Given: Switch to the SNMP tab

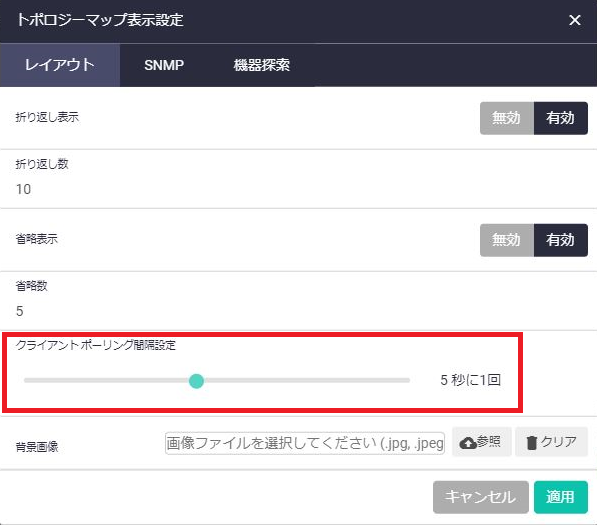Looking at the screenshot, I should point(164,65).
